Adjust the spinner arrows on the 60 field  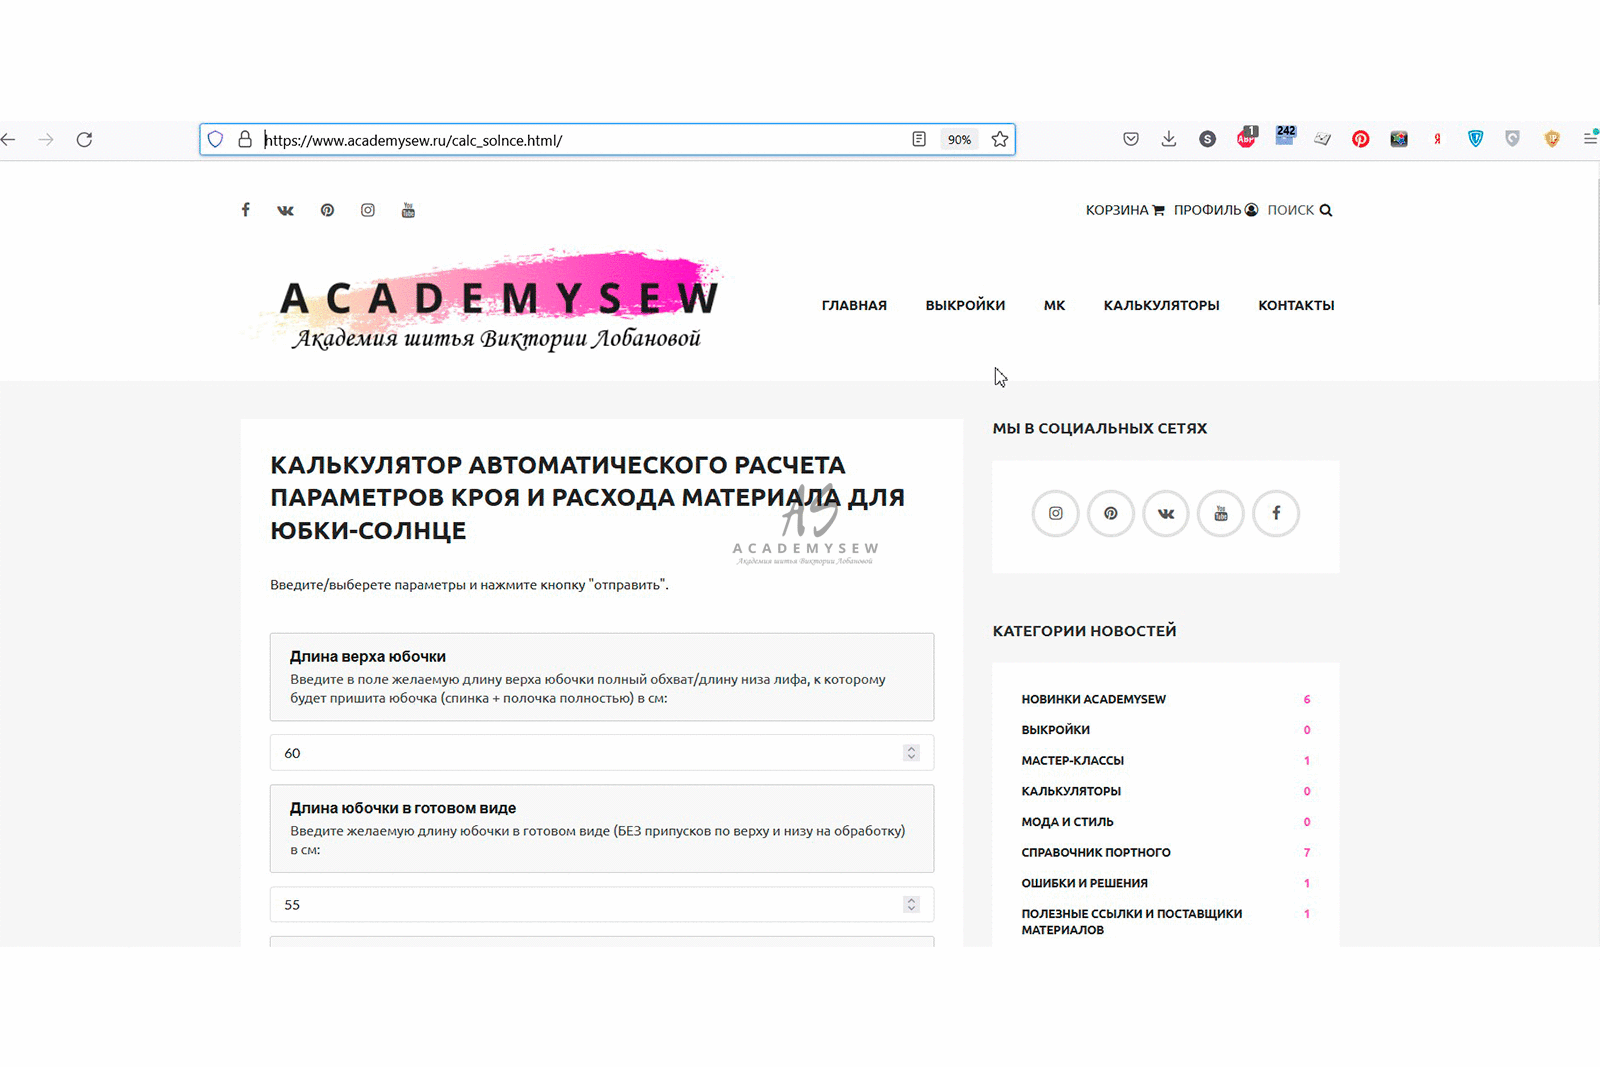[911, 753]
